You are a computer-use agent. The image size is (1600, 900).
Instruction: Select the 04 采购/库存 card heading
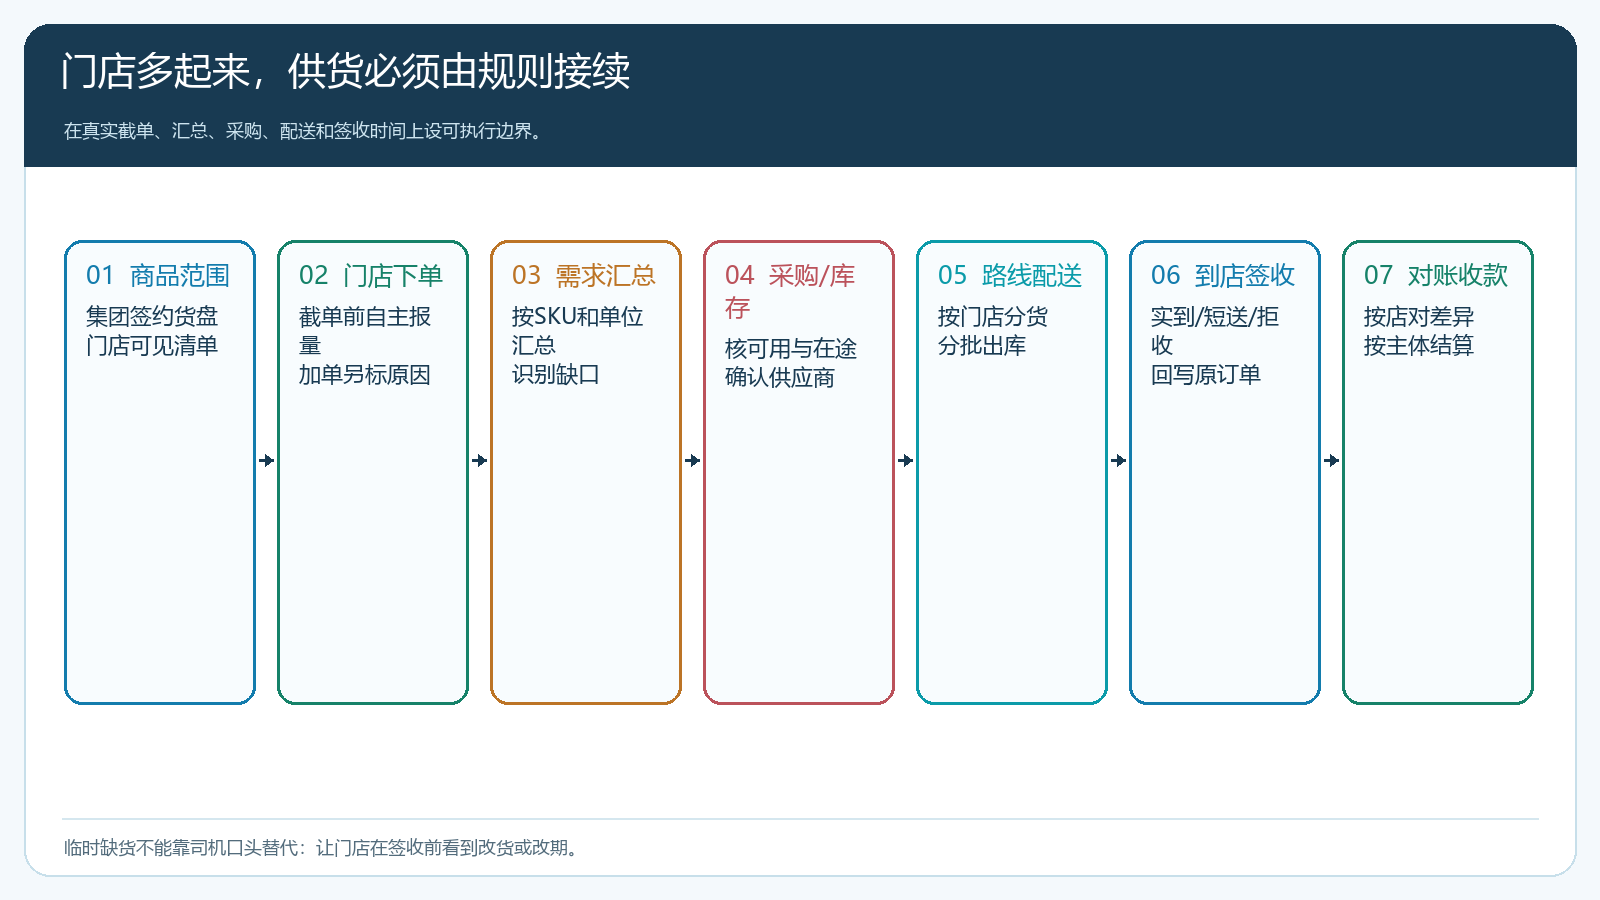pos(790,291)
